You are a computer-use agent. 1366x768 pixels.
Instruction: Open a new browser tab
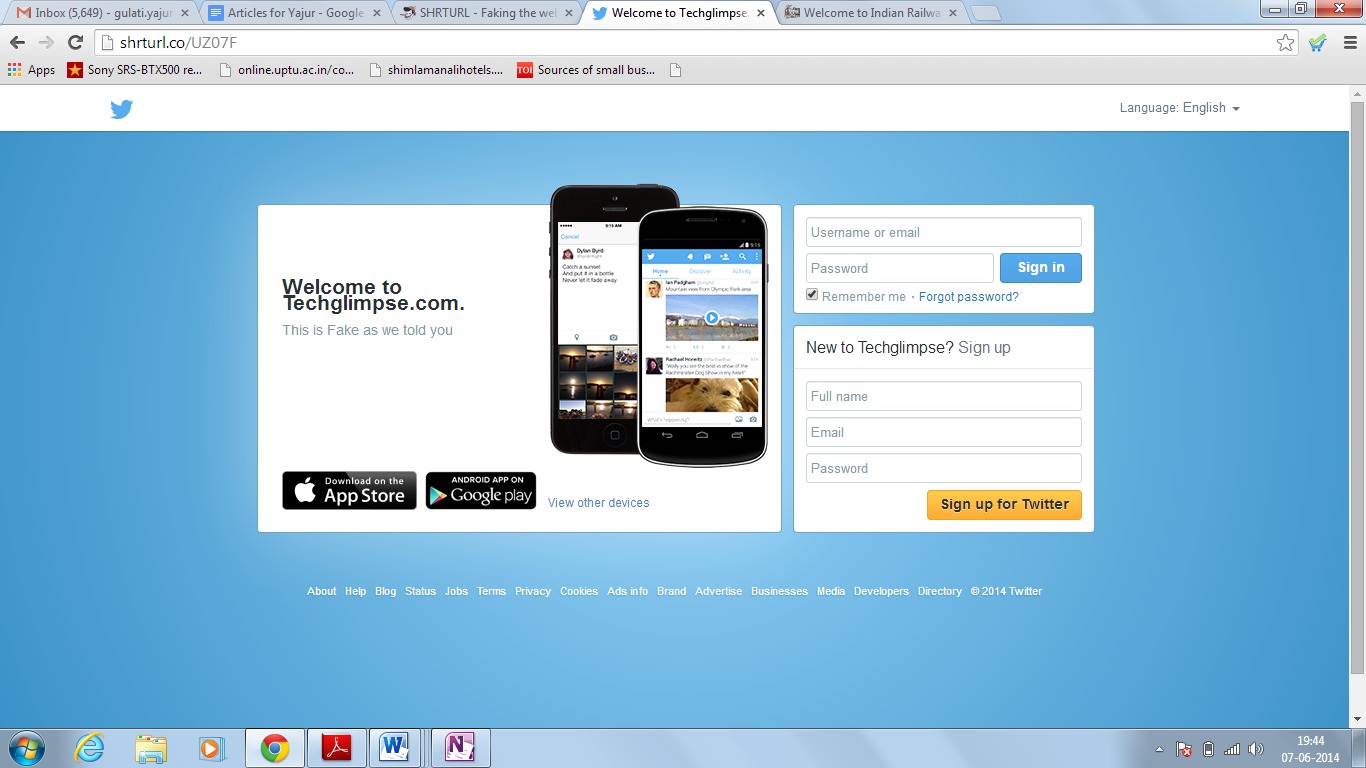click(x=986, y=13)
